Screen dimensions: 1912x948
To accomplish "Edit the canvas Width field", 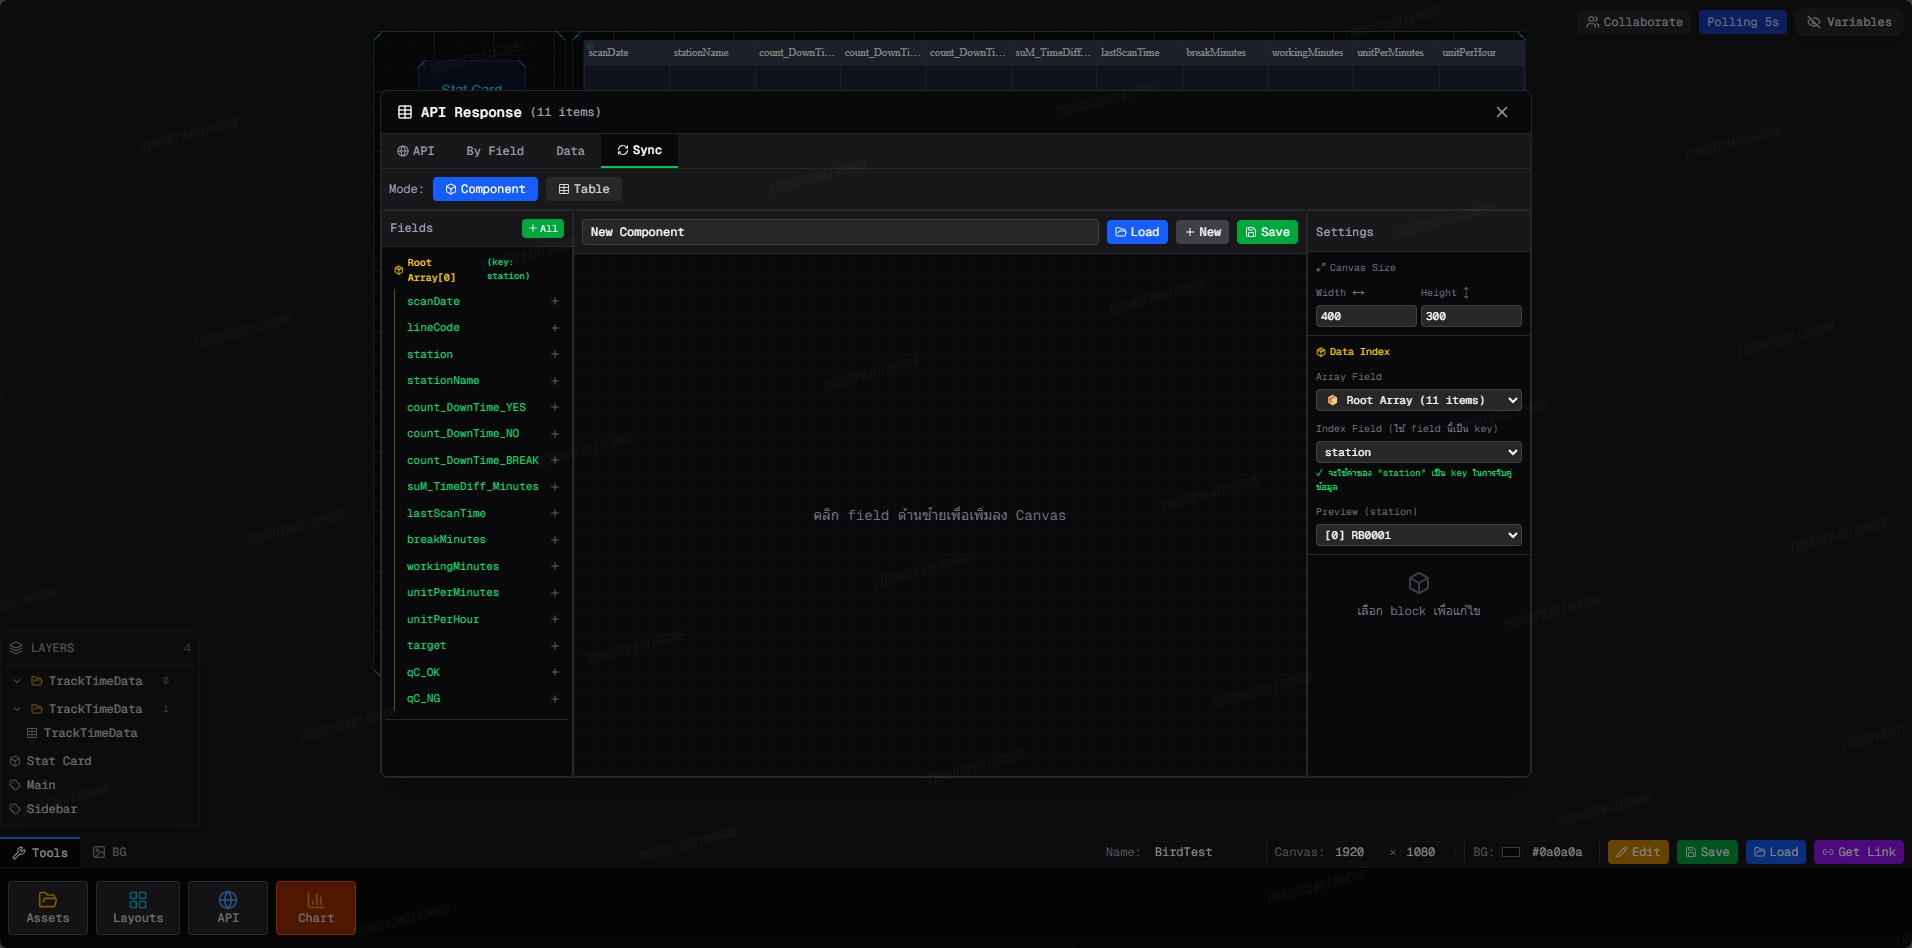I will pos(1366,316).
